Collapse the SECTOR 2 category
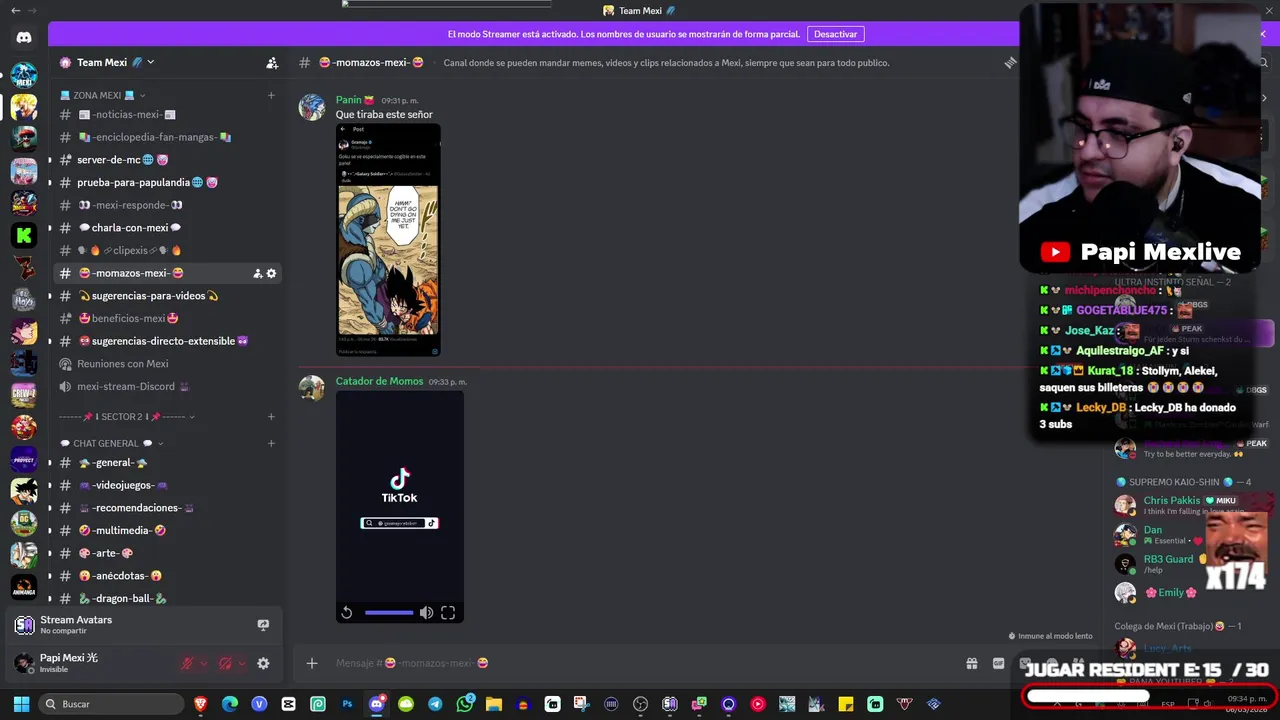1280x720 pixels. 128,416
